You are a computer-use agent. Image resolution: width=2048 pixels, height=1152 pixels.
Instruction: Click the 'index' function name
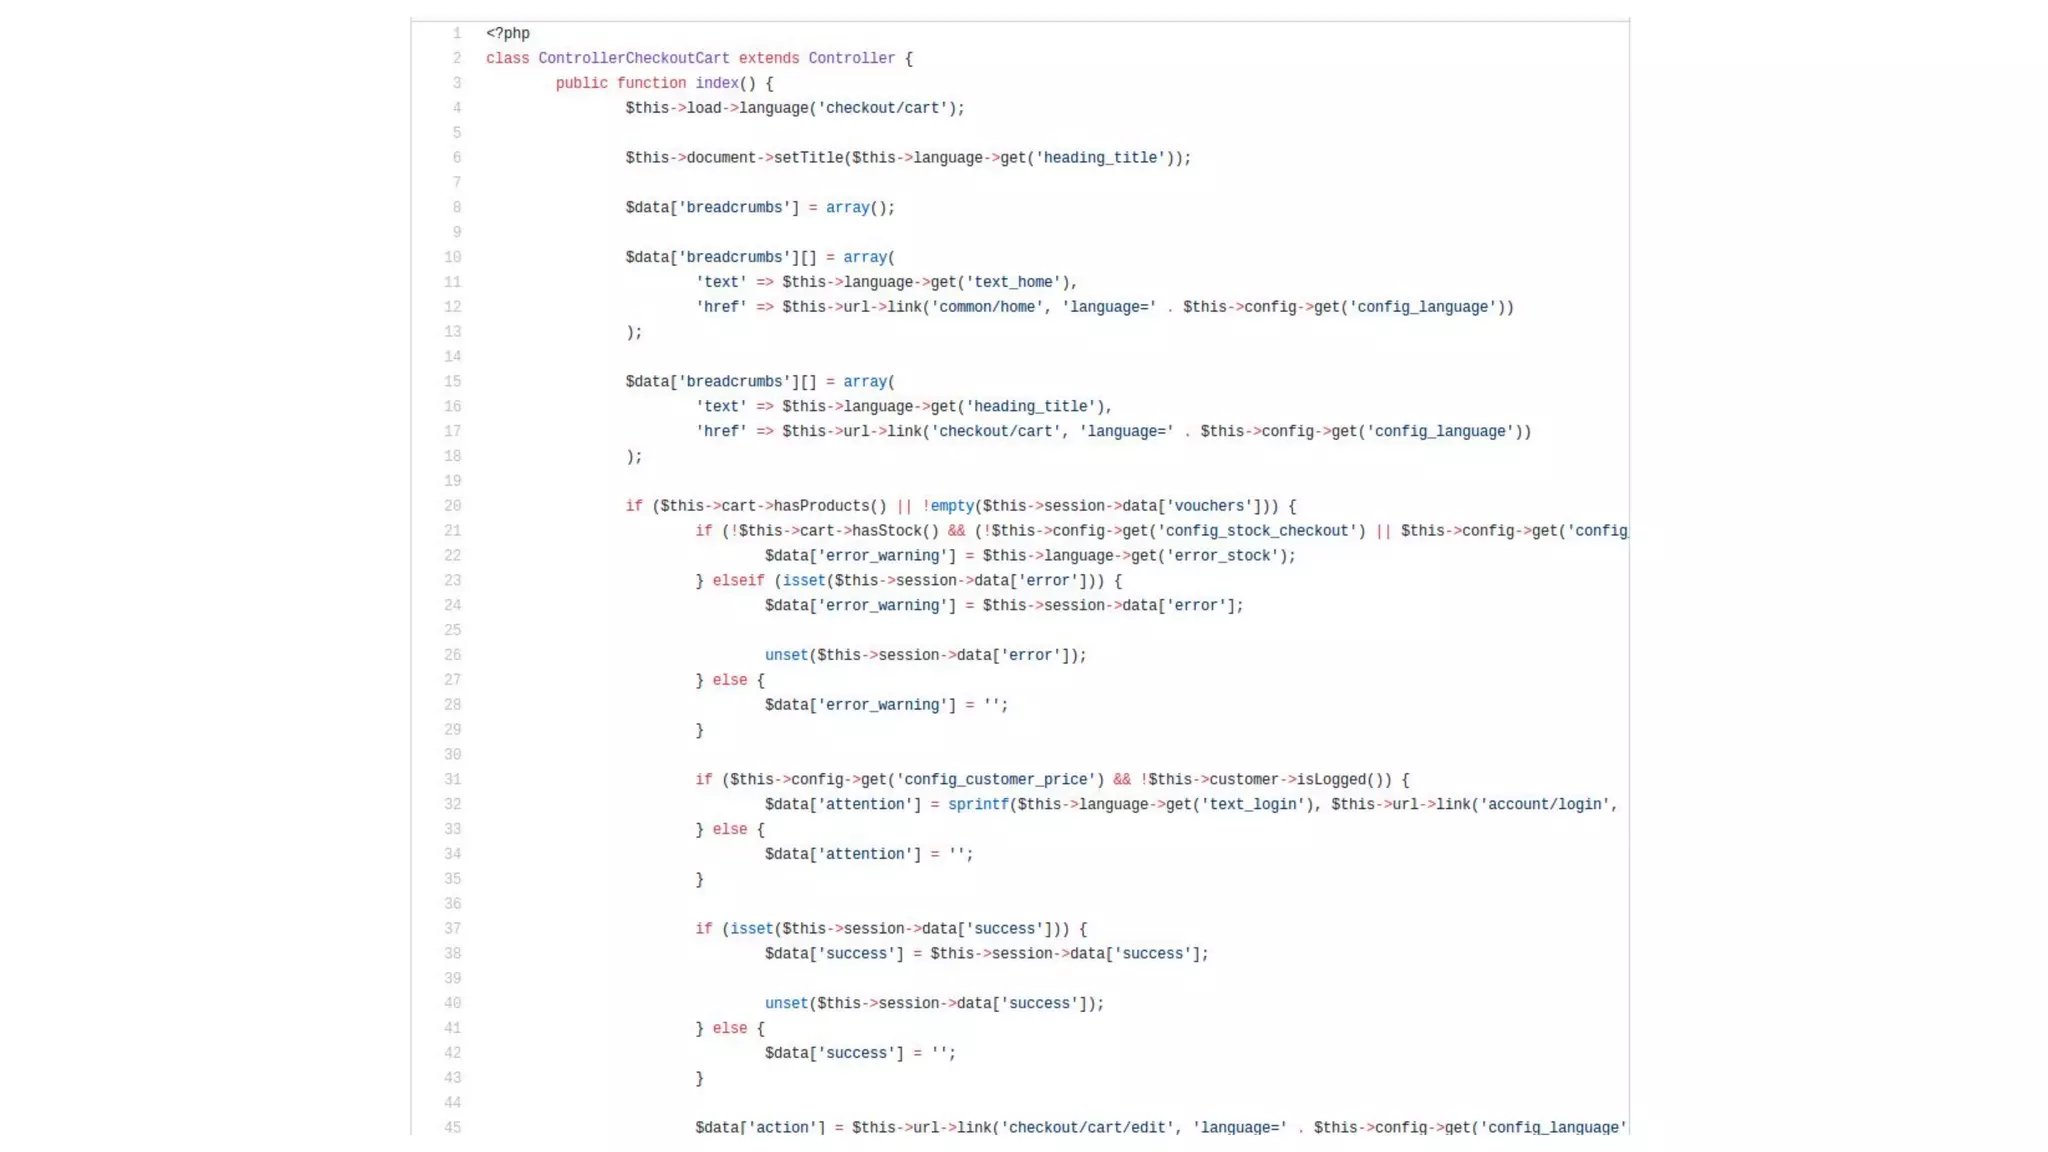(716, 83)
